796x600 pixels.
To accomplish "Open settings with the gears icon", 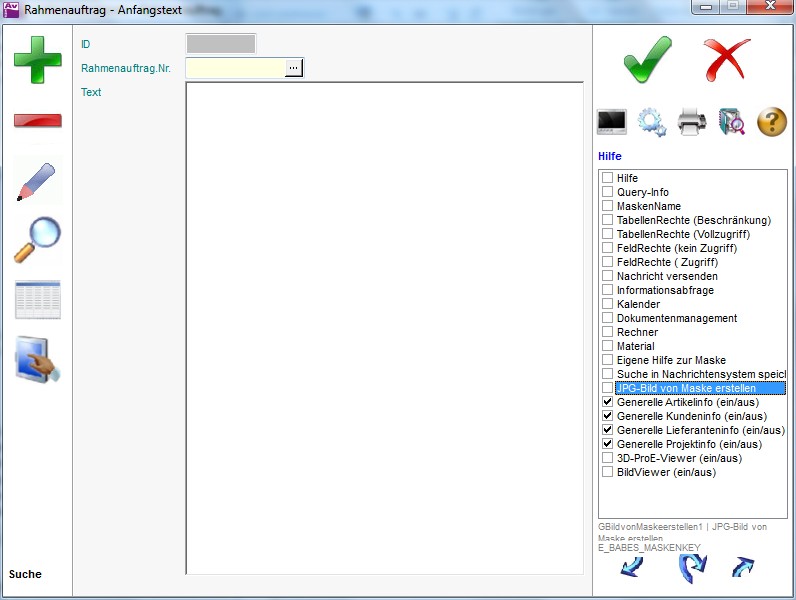I will coord(652,122).
